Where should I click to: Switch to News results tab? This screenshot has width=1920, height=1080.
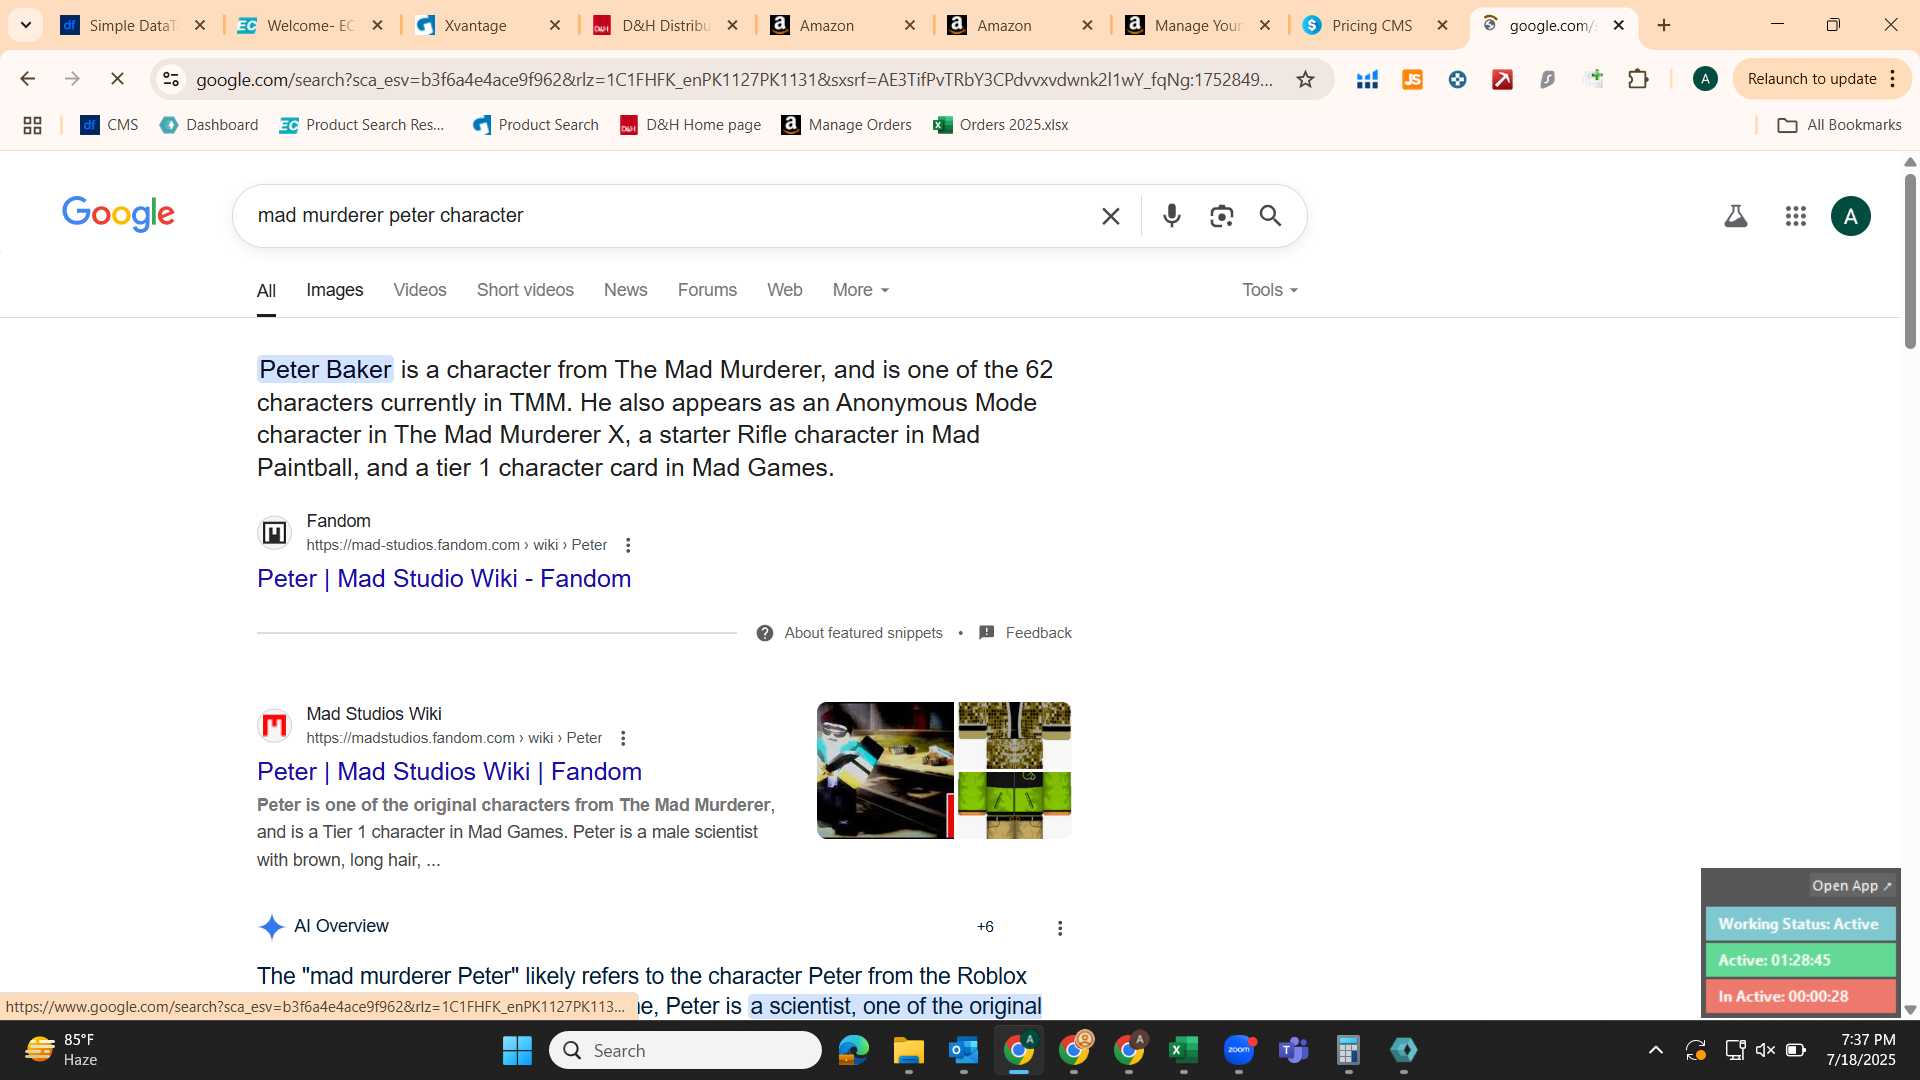click(625, 290)
